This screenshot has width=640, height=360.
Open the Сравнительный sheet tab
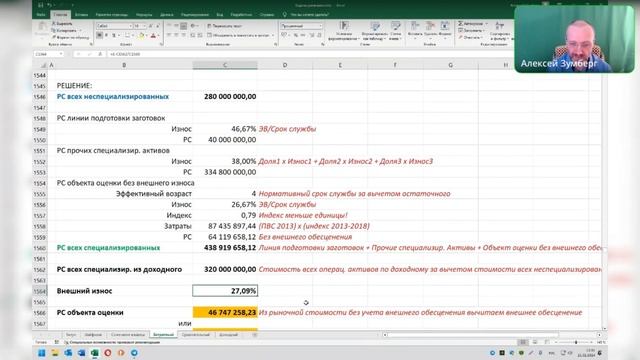[x=196, y=335]
